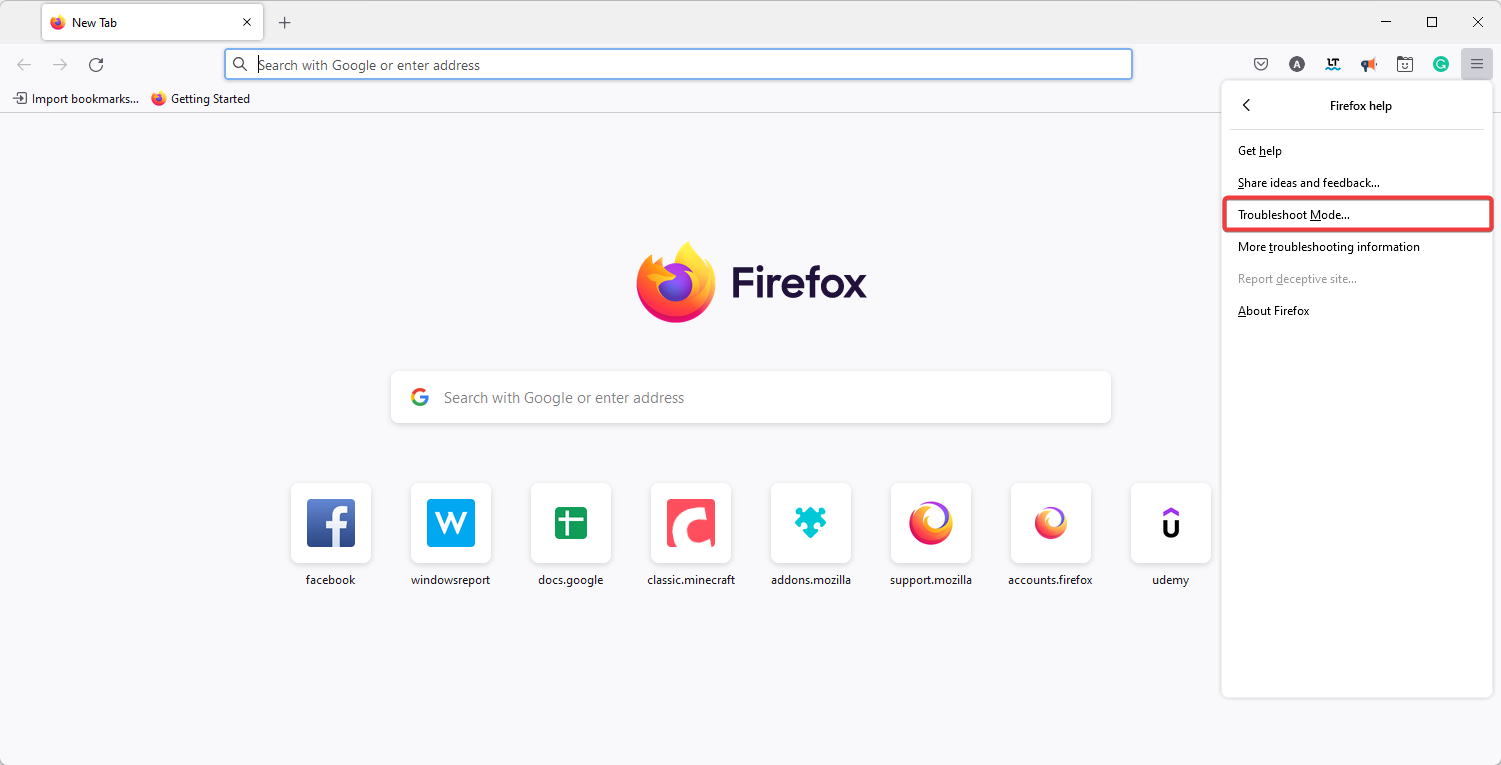Open a new tab with plus button
Viewport: 1501px width, 765px height.
point(285,22)
